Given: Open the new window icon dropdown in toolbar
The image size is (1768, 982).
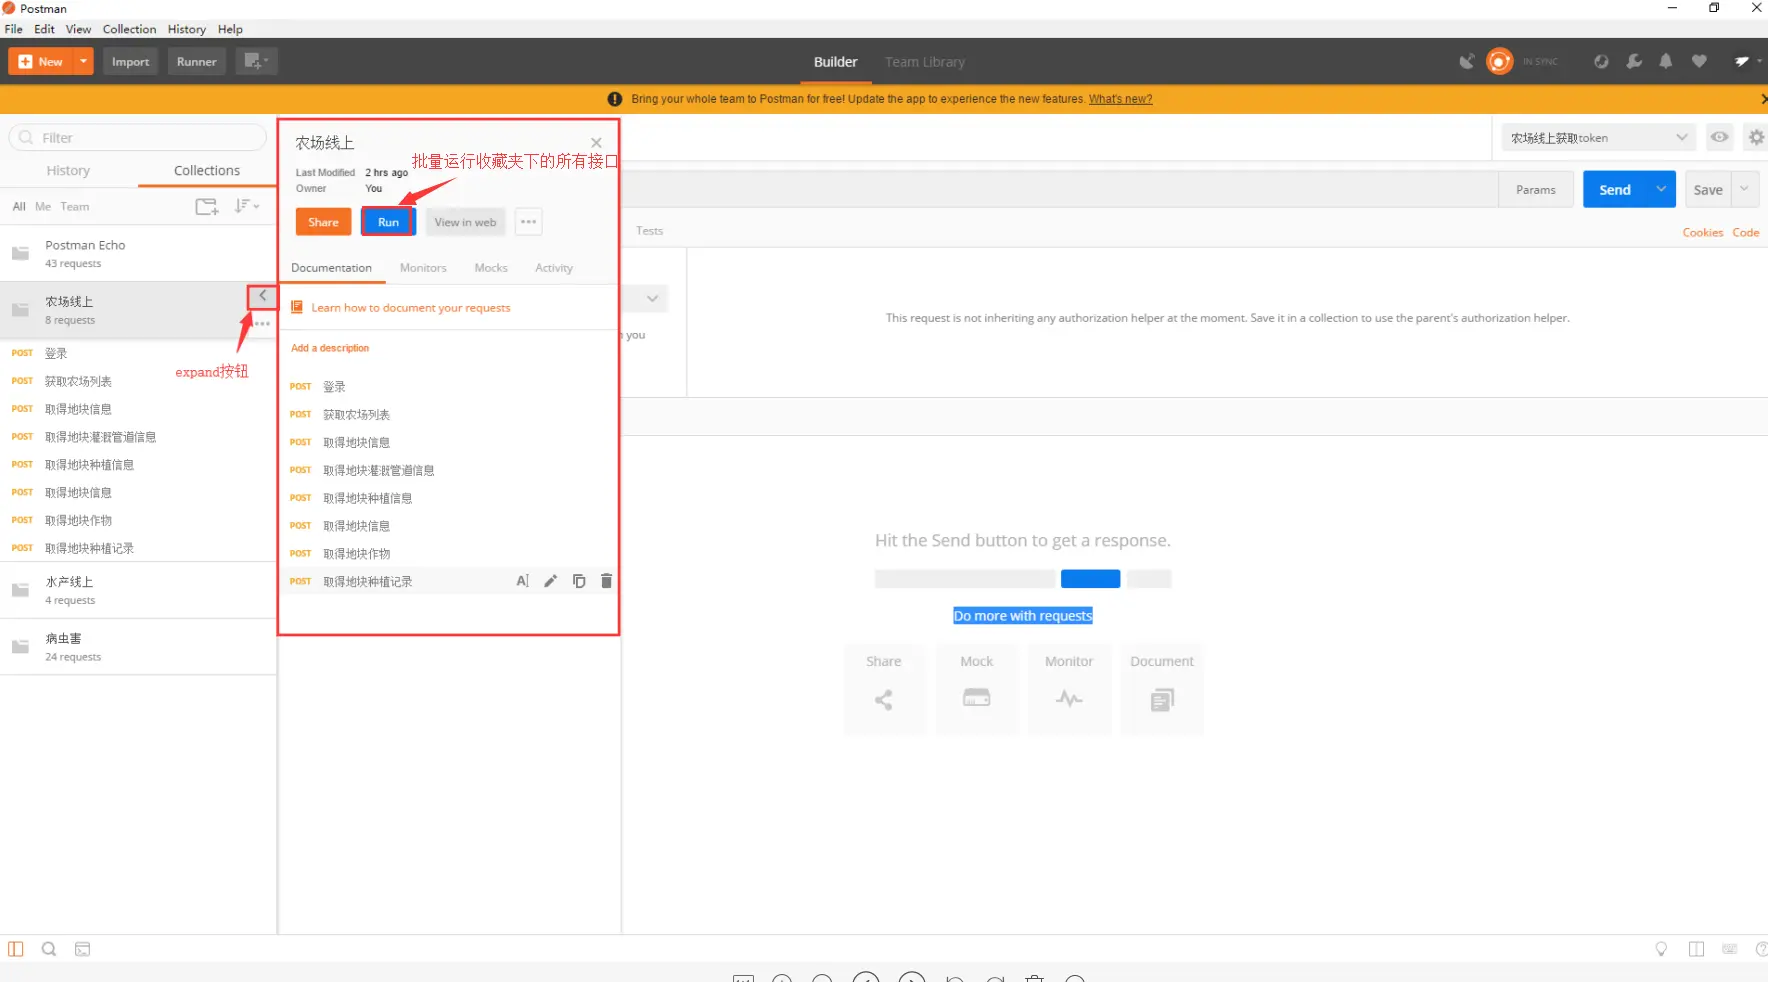Looking at the screenshot, I should click(256, 62).
